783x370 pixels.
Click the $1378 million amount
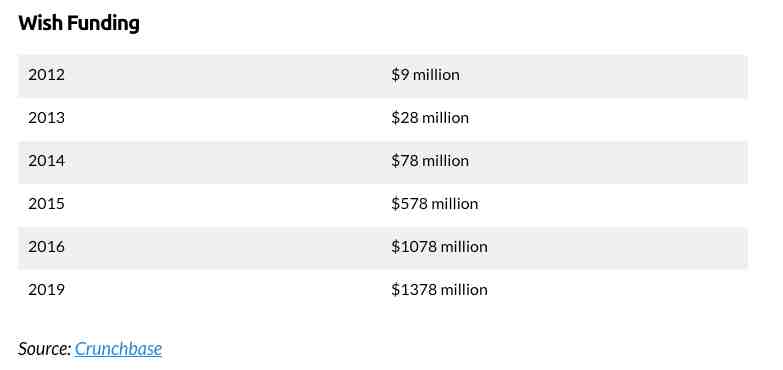(439, 290)
